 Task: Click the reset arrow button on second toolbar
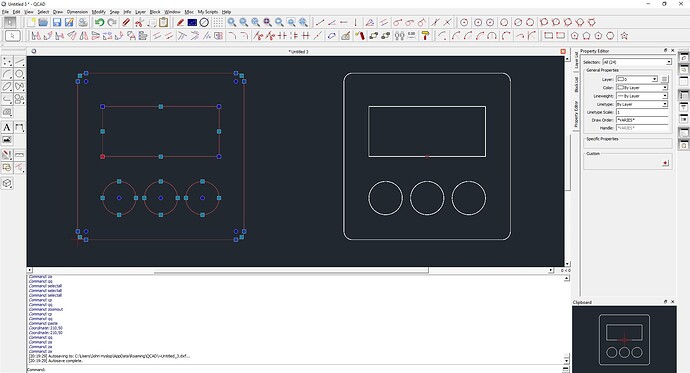point(13,36)
